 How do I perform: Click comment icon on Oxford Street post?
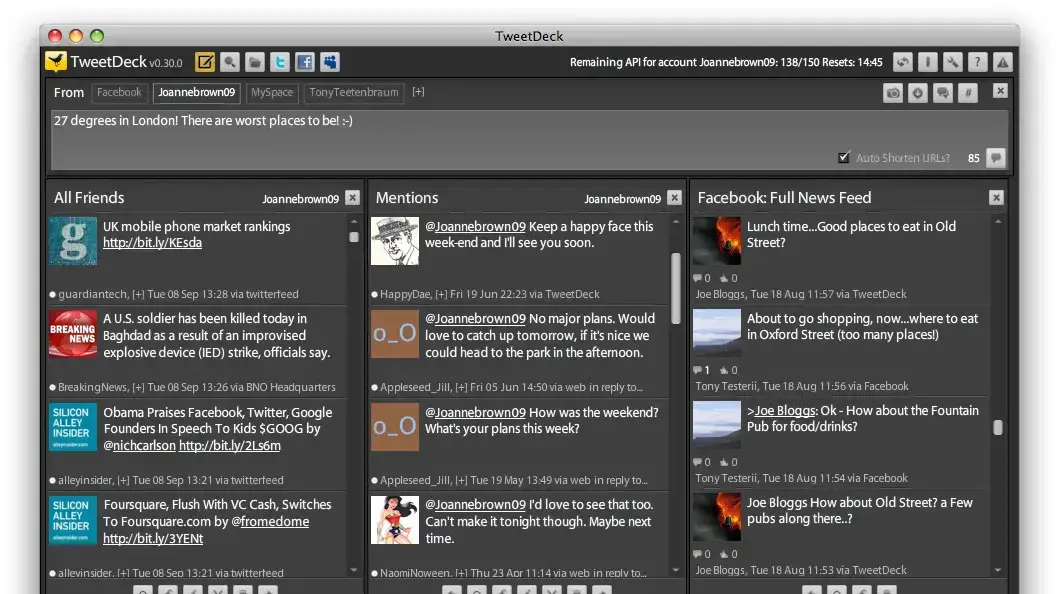point(698,370)
